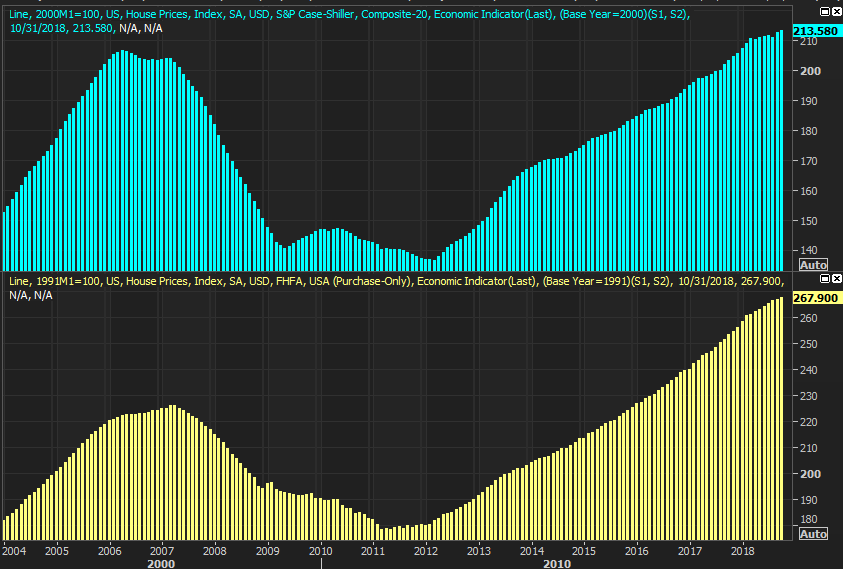Click the 250 level on FHFA price axis
843x569 pixels.
click(x=809, y=344)
